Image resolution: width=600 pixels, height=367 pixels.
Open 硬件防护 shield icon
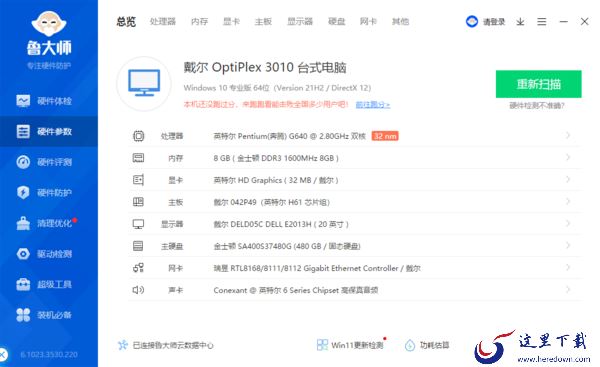coord(23,192)
